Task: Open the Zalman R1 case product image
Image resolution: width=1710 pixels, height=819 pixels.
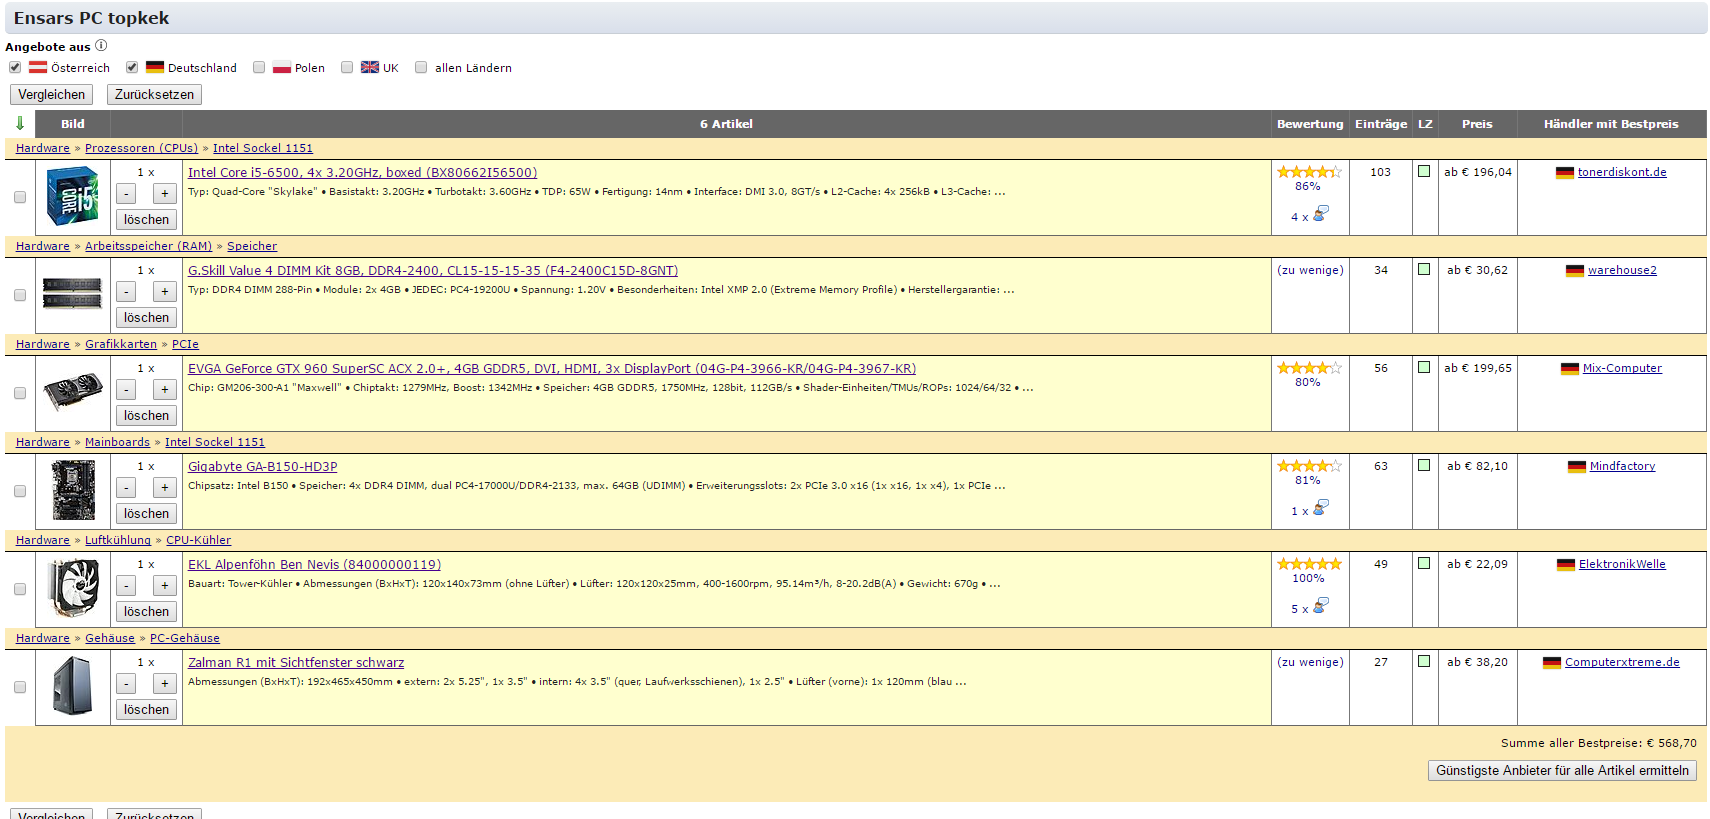Action: point(73,686)
